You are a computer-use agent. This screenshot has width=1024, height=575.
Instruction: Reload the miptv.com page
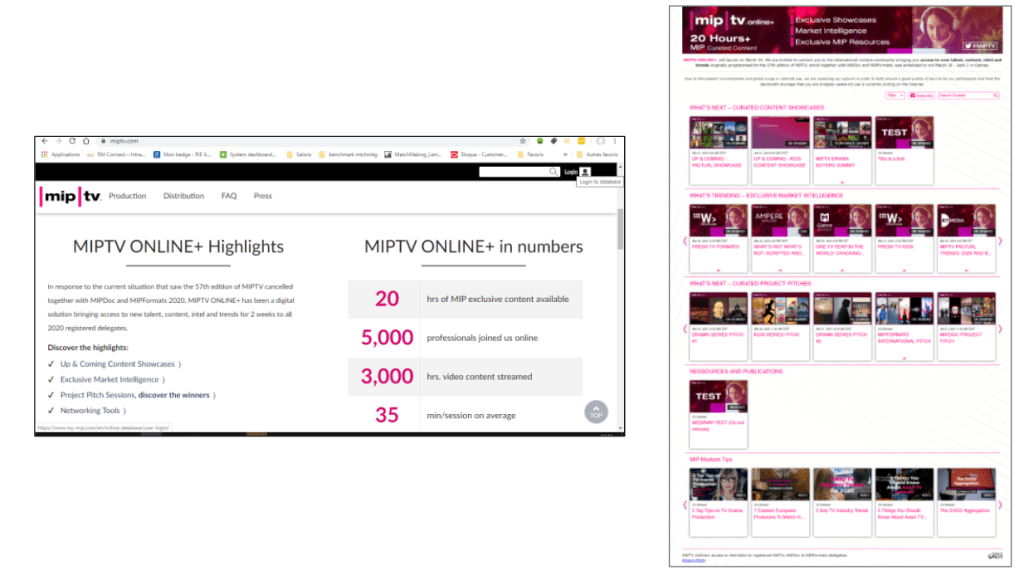(x=72, y=141)
